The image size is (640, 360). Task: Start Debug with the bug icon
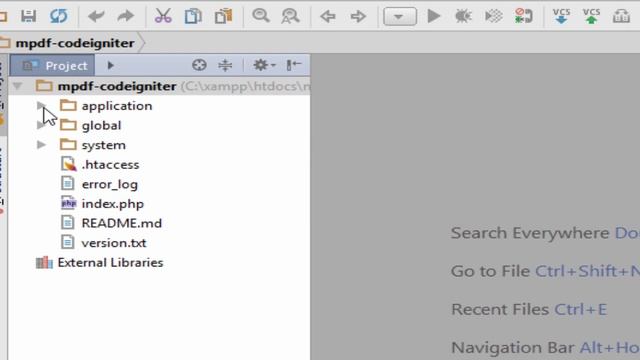pyautogui.click(x=463, y=16)
